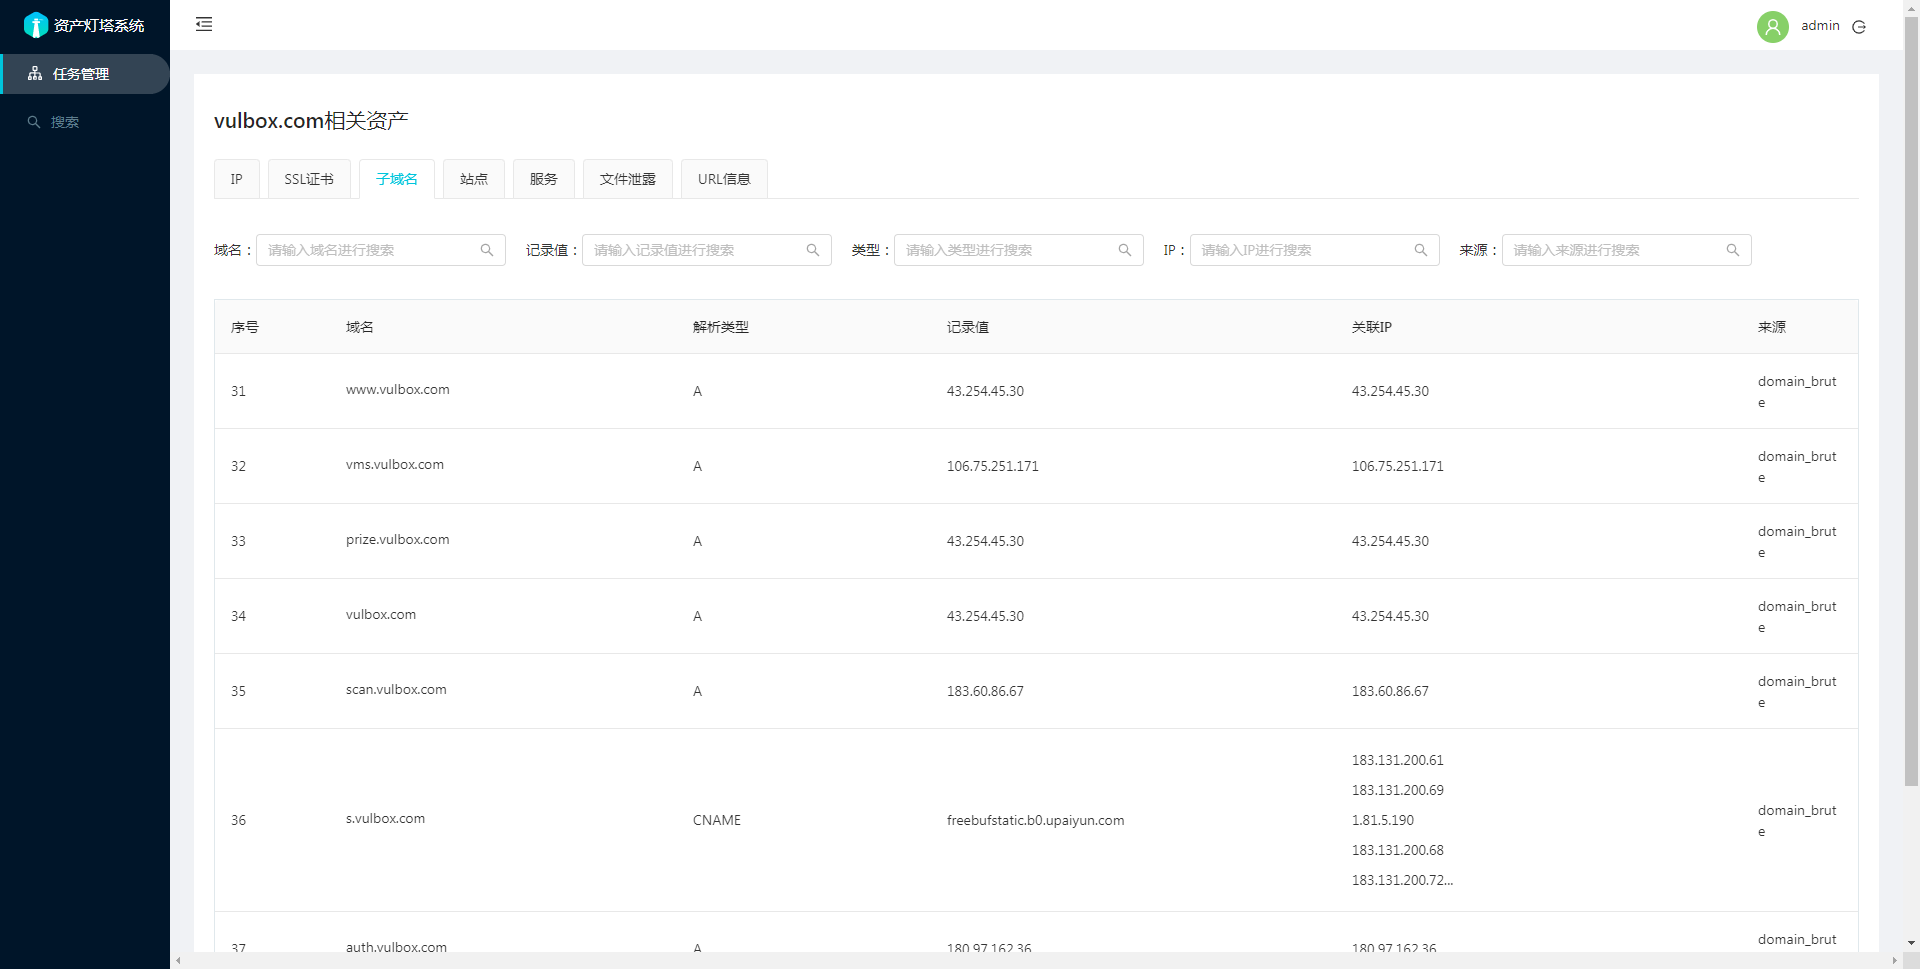Open the 文件泄露 tab
Viewport: 1920px width, 969px height.
[628, 179]
